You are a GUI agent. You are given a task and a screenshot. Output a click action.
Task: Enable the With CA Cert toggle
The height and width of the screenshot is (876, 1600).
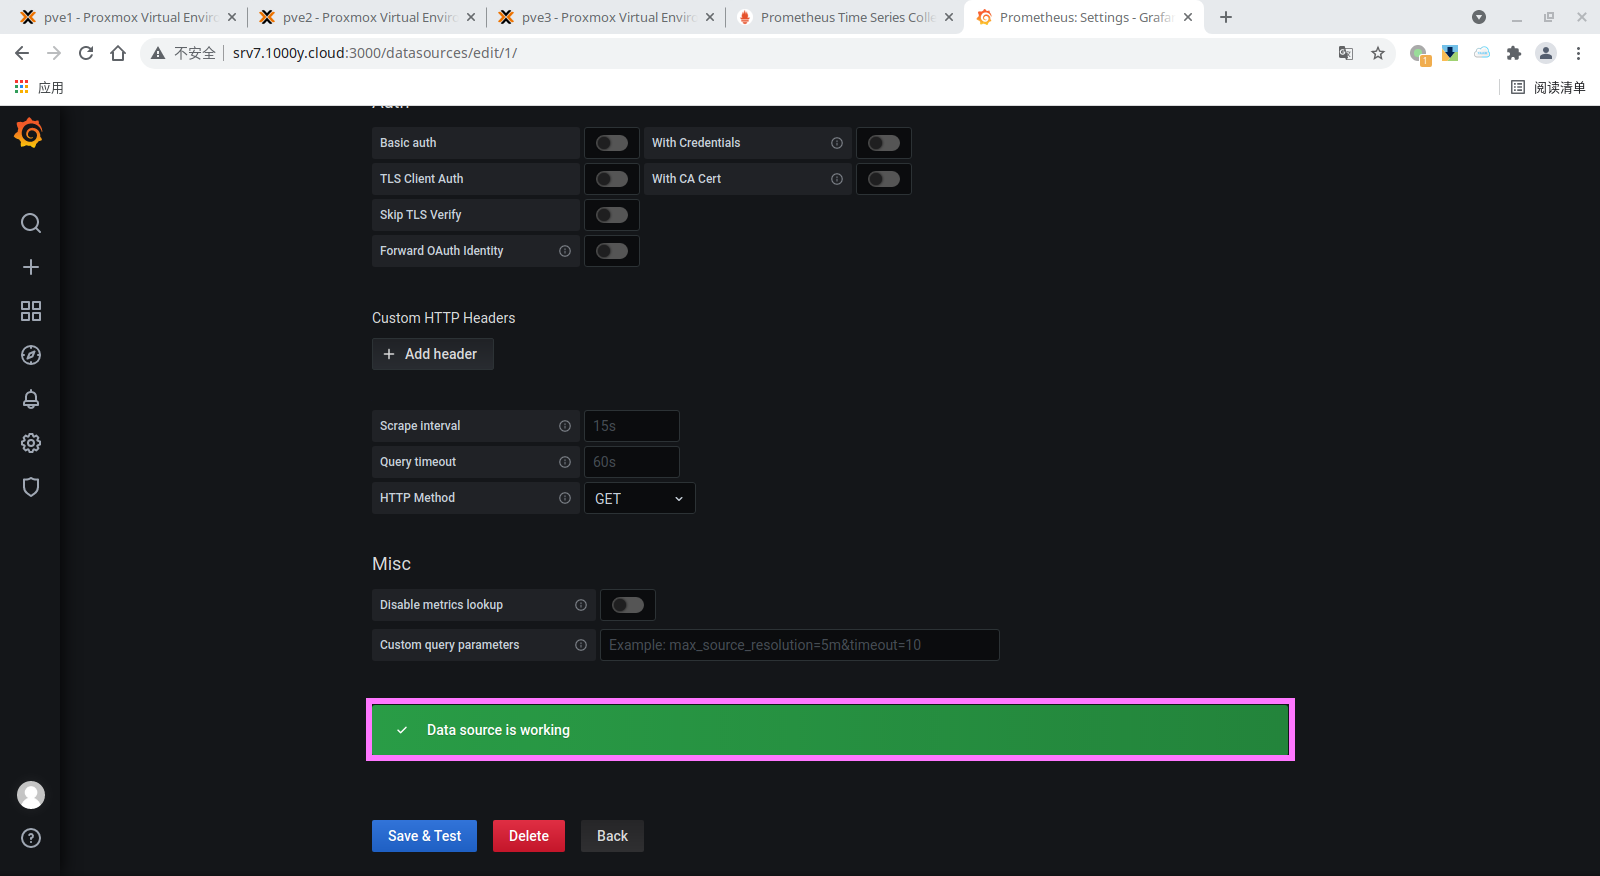(x=883, y=179)
